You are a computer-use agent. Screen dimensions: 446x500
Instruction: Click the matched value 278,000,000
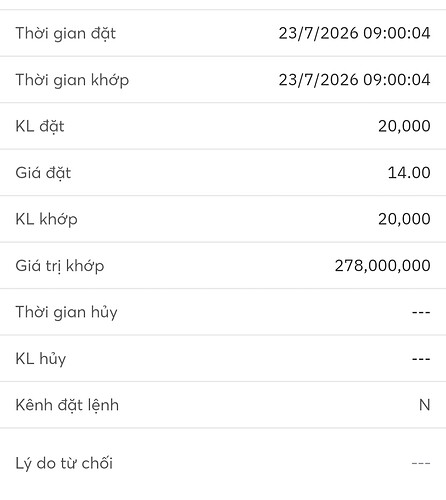(382, 266)
